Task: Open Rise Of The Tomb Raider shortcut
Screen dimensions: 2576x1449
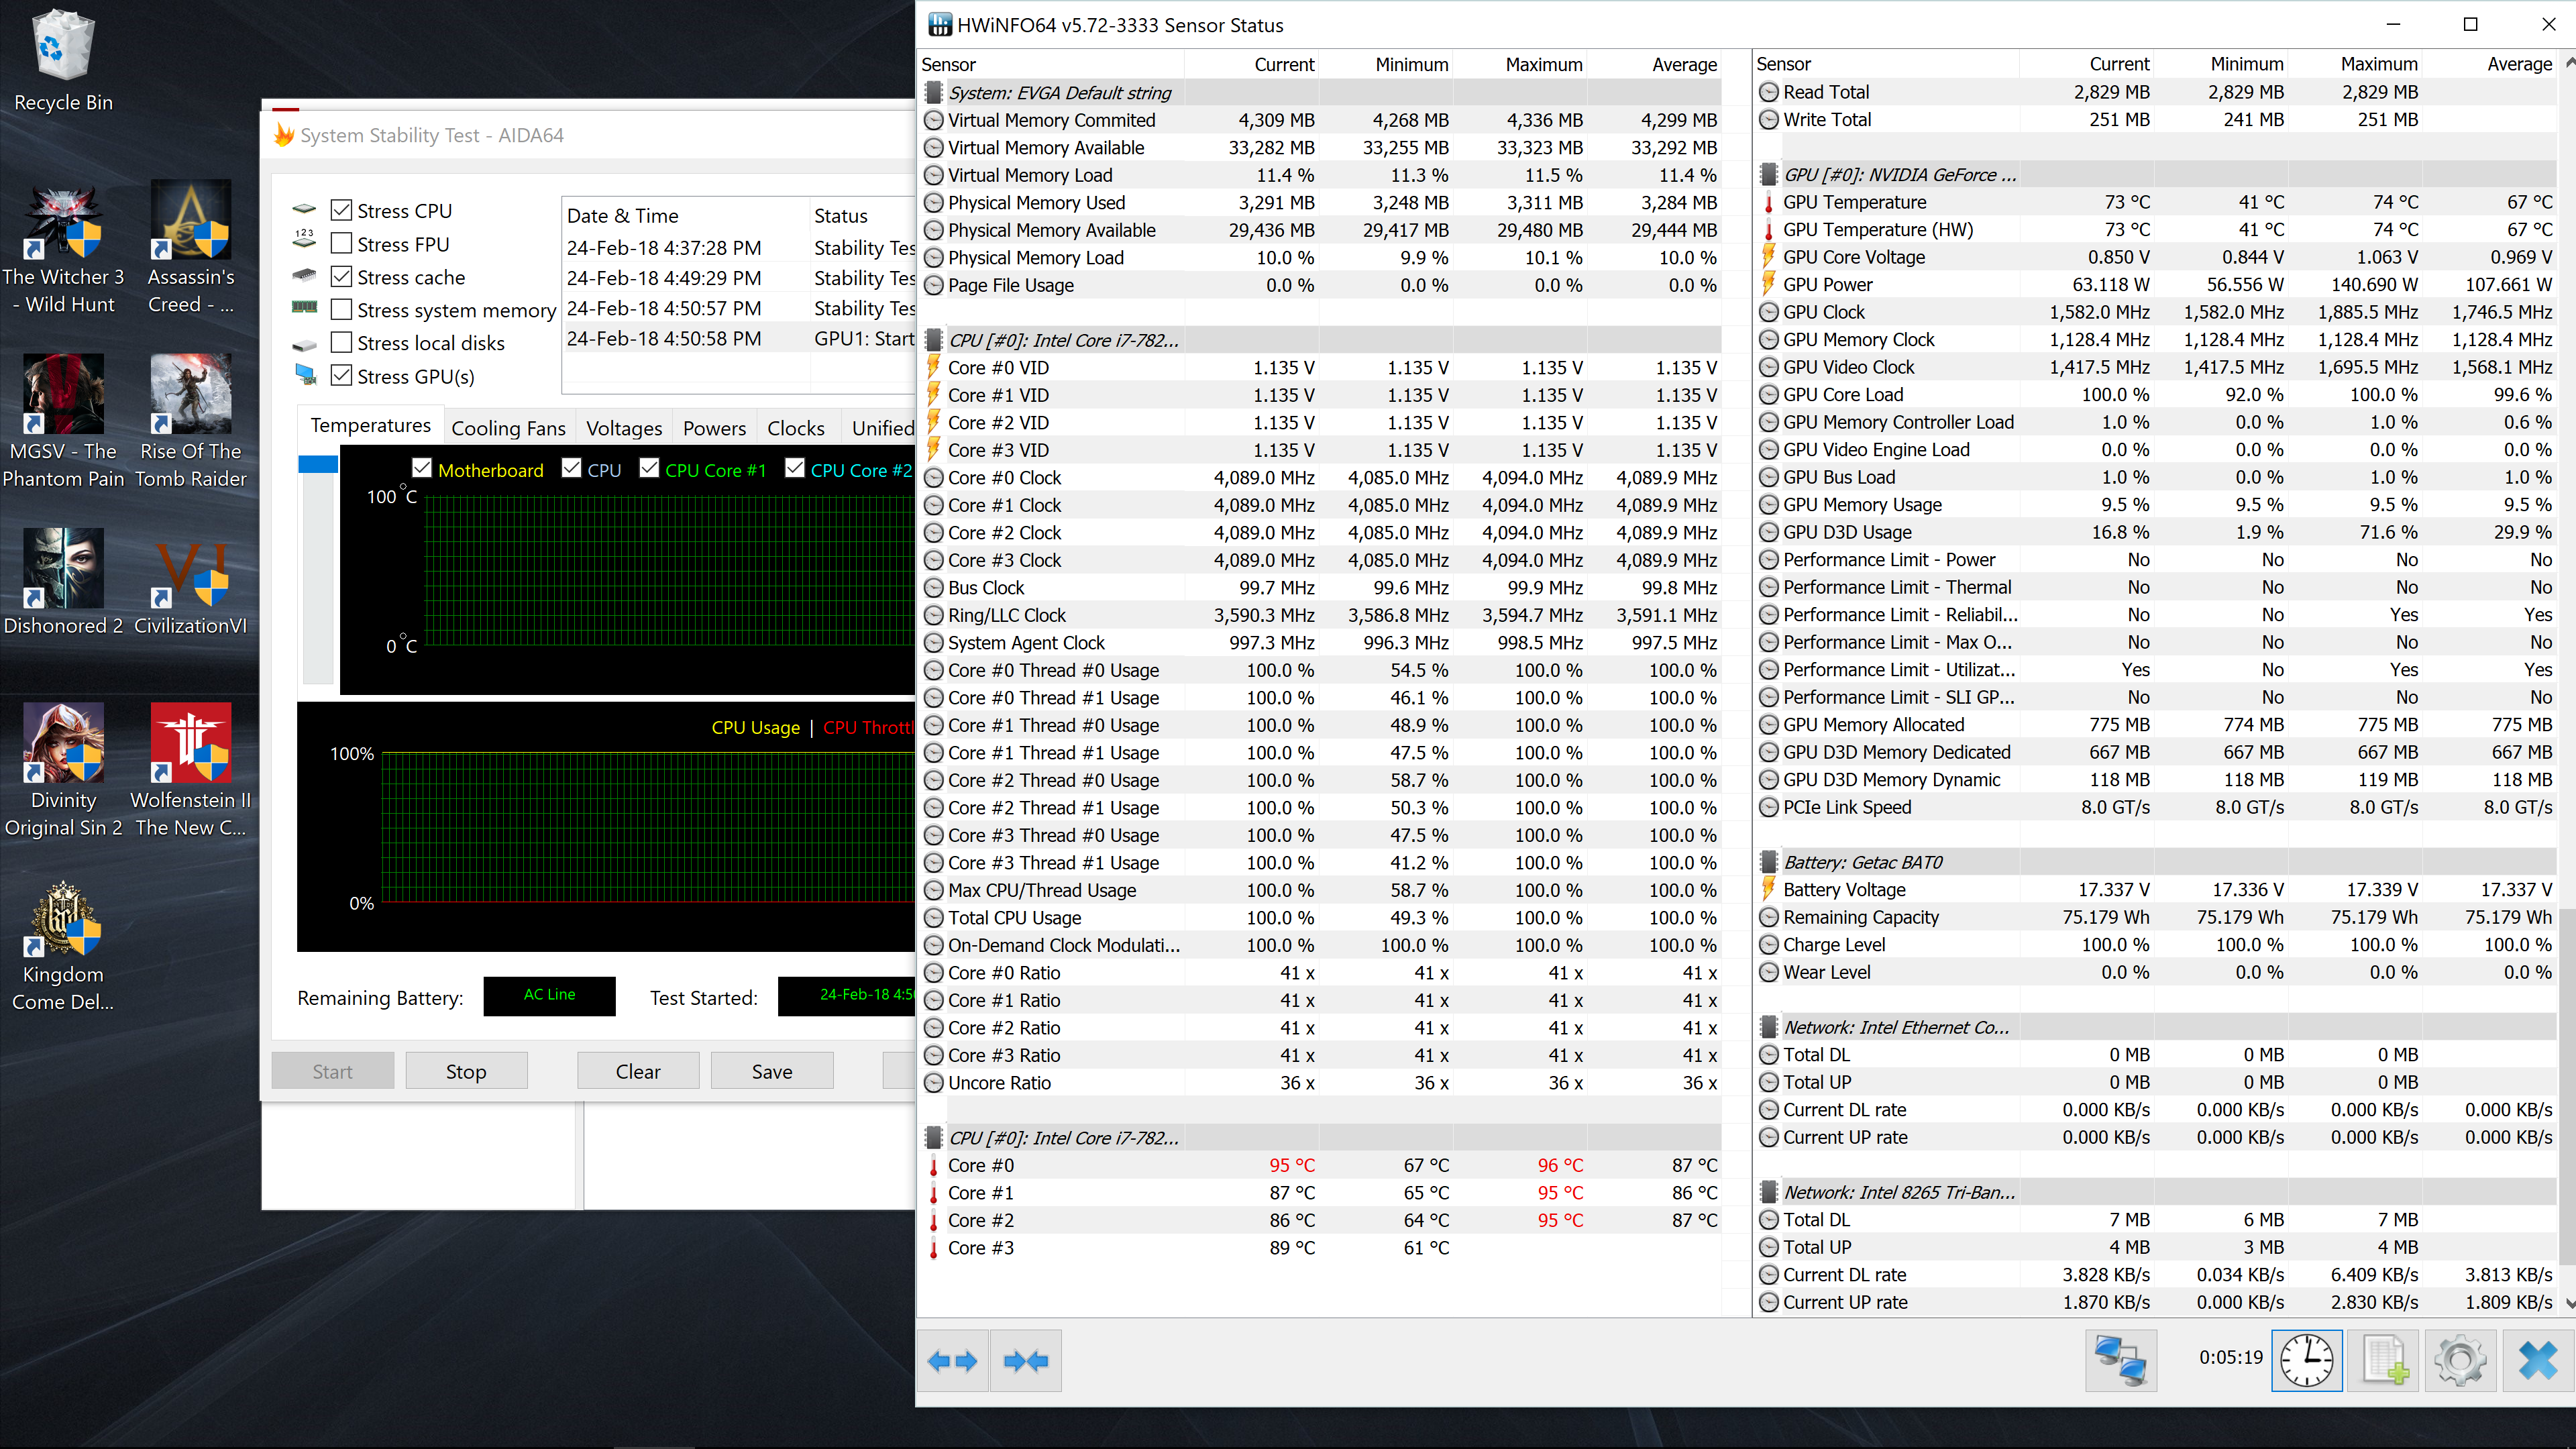Action: 190,422
